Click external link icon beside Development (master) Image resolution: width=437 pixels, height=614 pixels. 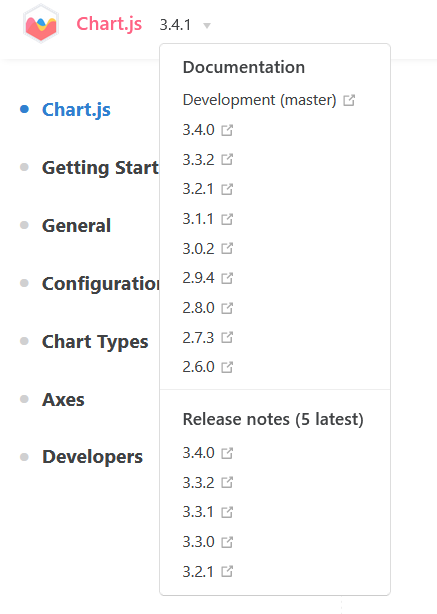(x=349, y=100)
